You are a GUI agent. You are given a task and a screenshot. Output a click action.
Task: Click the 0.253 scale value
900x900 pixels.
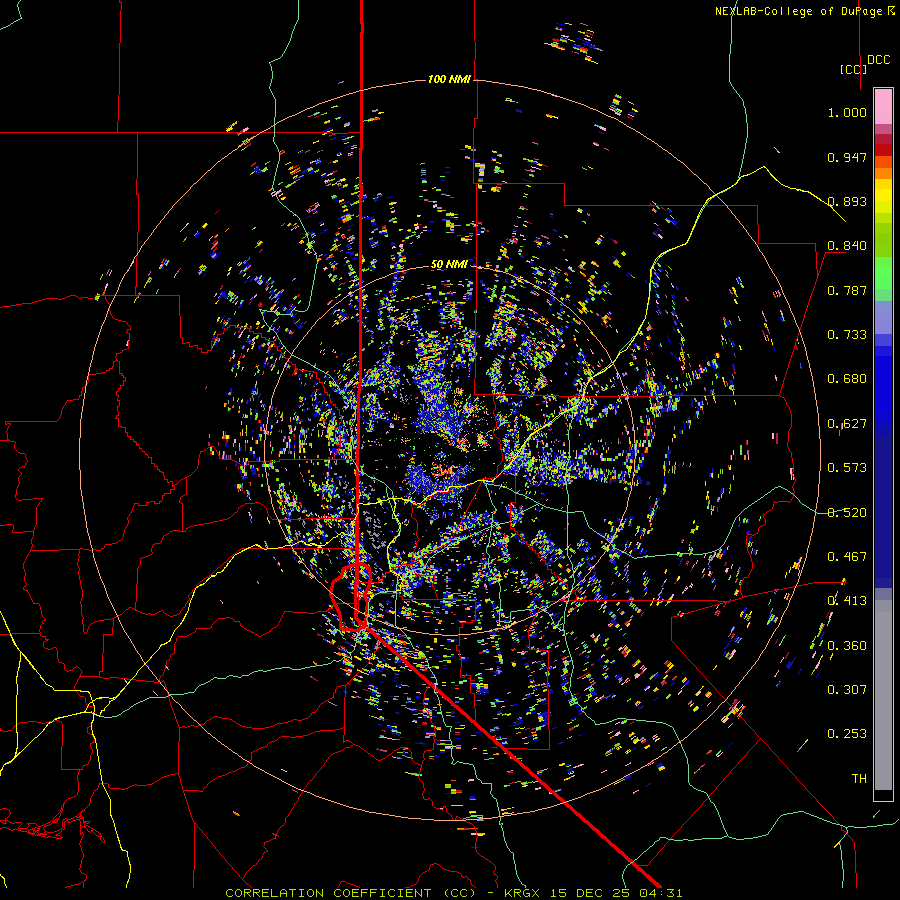(x=847, y=734)
